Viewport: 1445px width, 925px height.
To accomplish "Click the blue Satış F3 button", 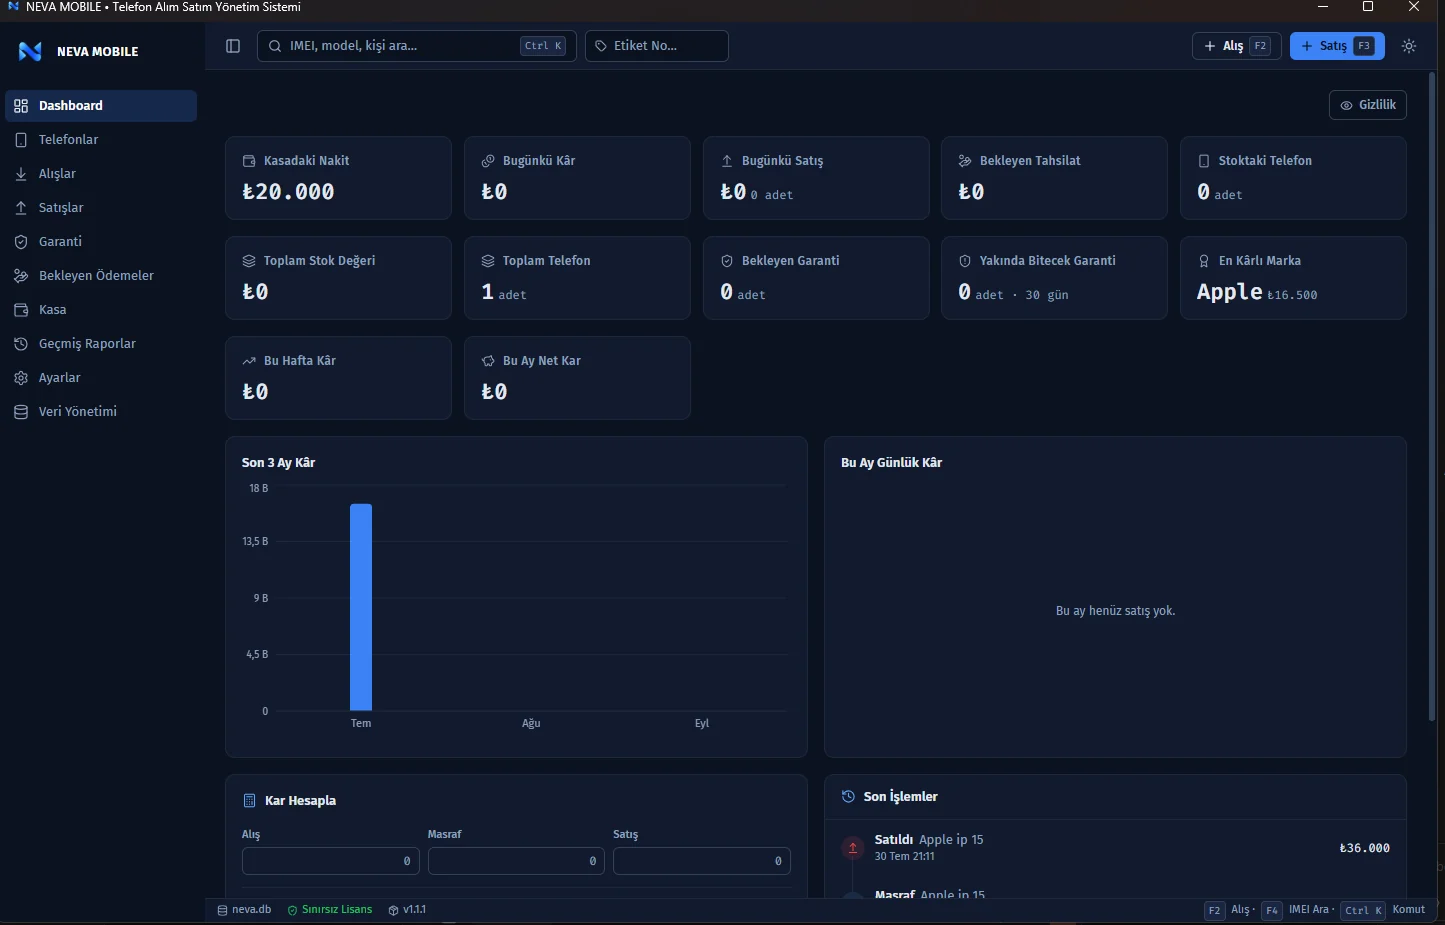I will tap(1337, 46).
